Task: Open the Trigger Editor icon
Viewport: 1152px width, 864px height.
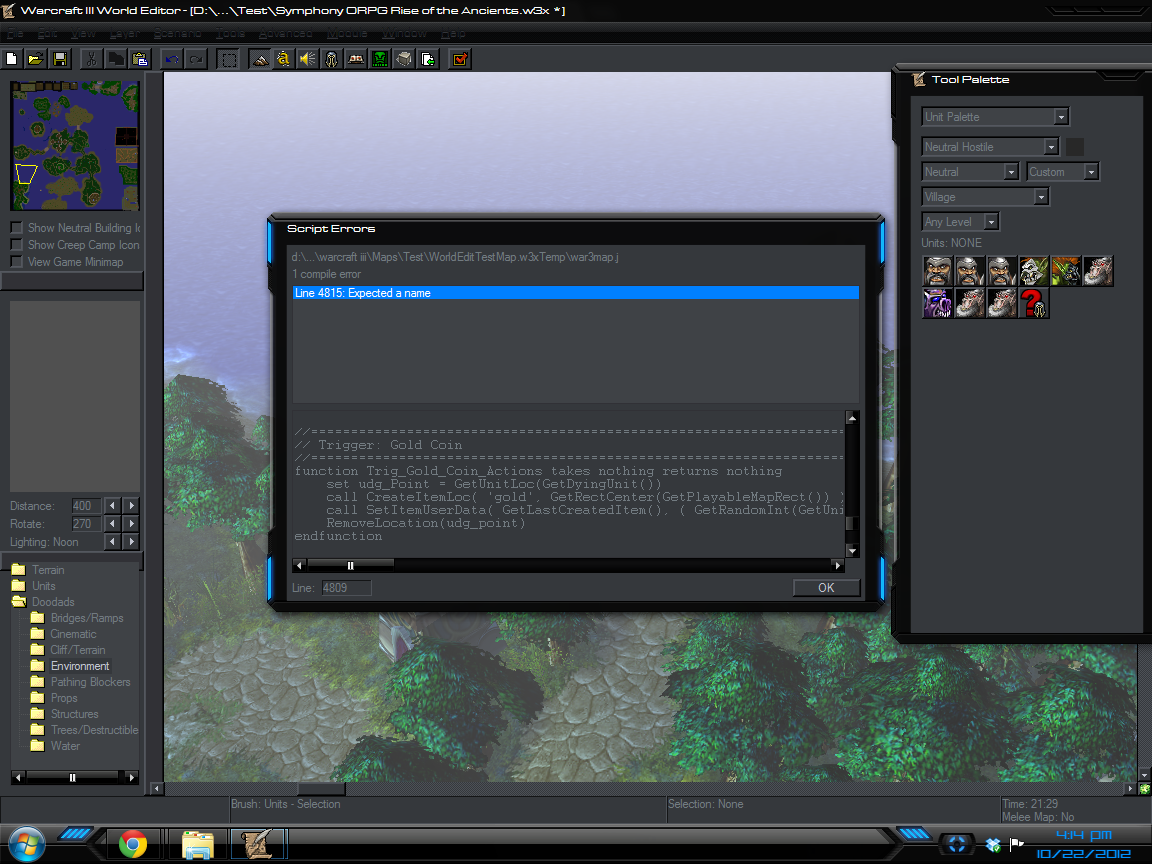Action: tap(284, 59)
